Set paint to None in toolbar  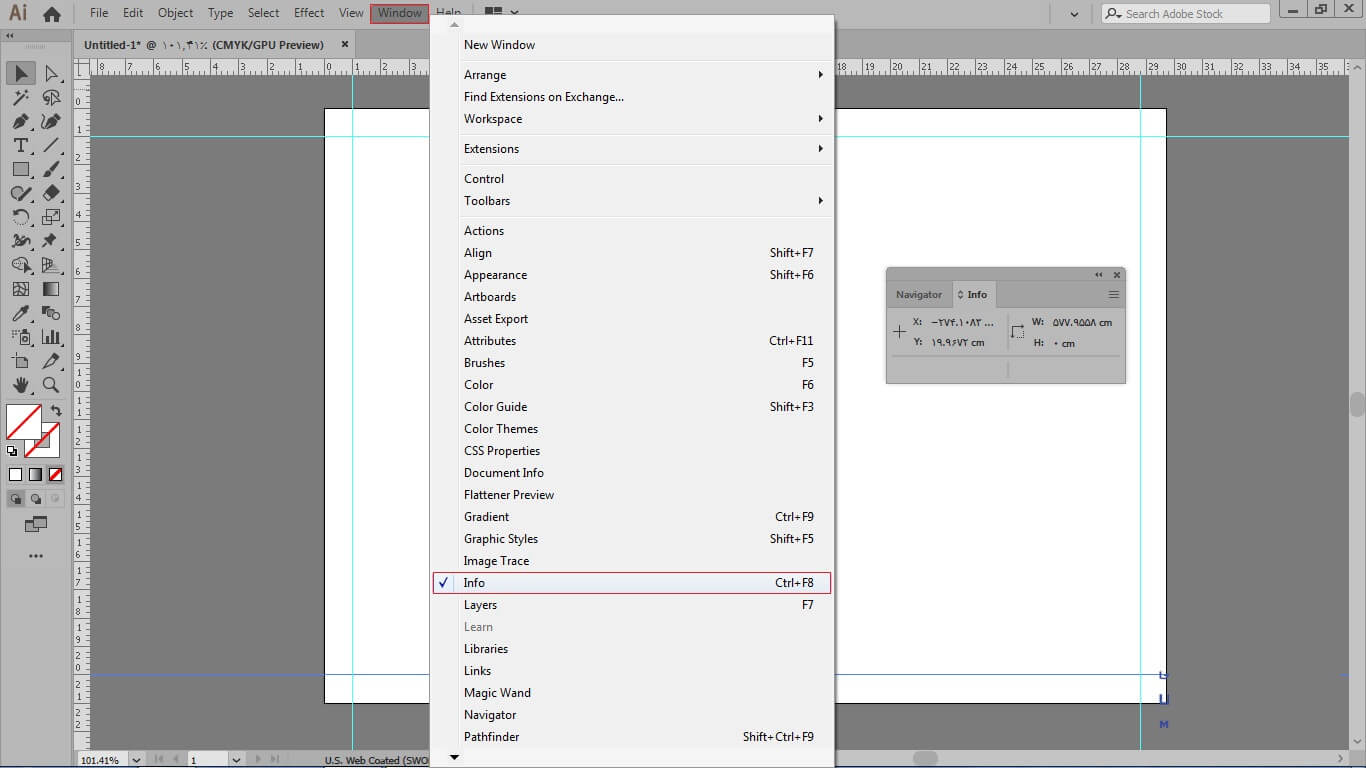pyautogui.click(x=56, y=475)
